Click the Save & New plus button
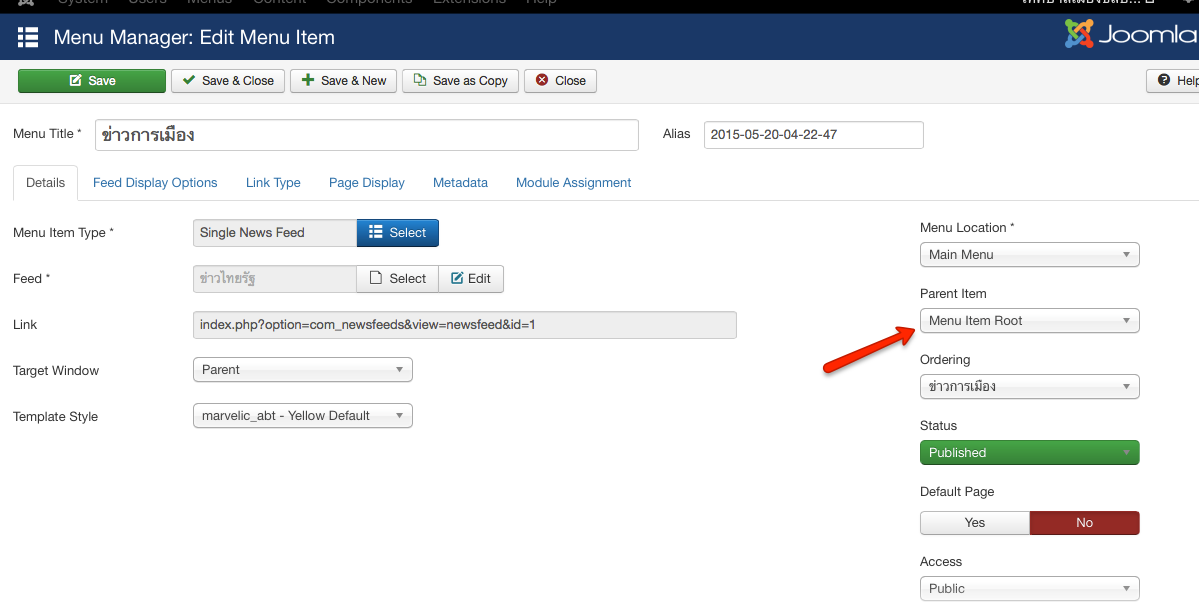 [x=344, y=81]
